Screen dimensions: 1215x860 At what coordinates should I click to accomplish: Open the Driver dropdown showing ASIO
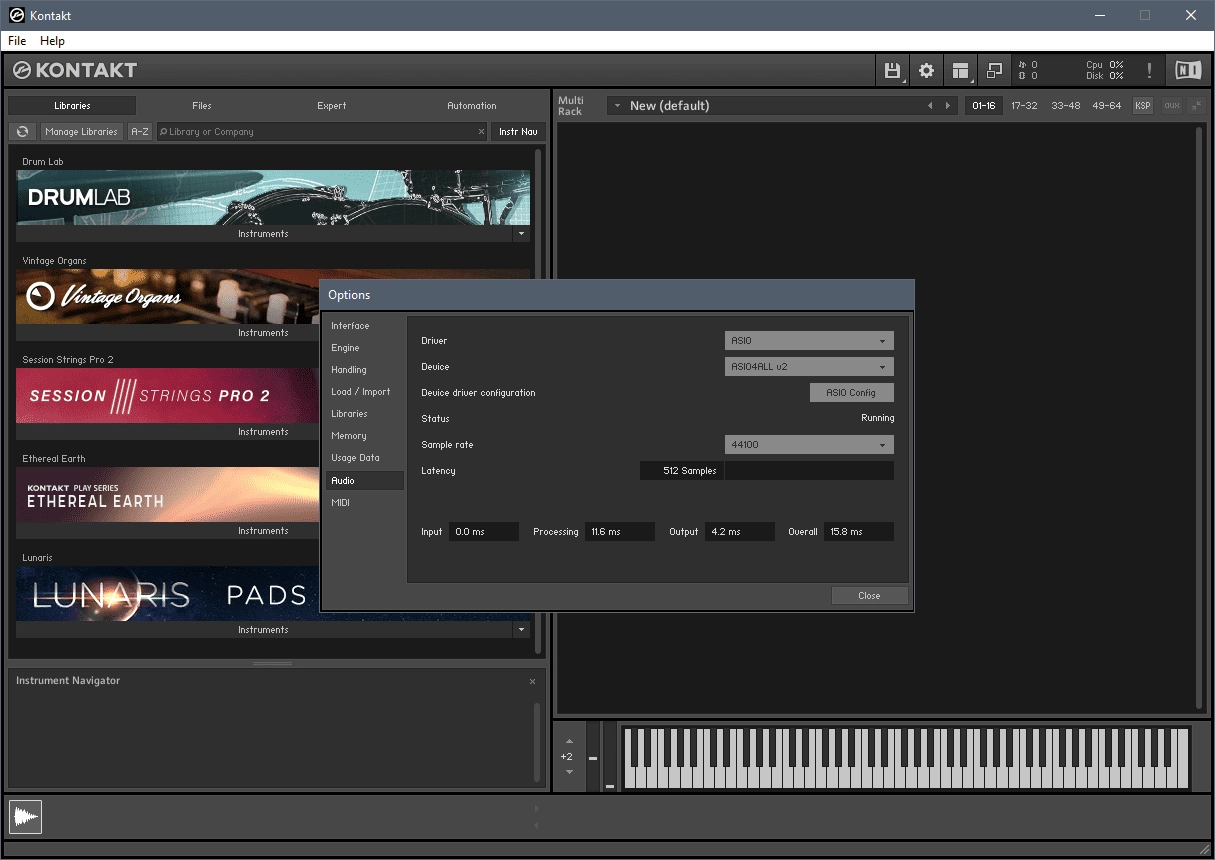[809, 341]
